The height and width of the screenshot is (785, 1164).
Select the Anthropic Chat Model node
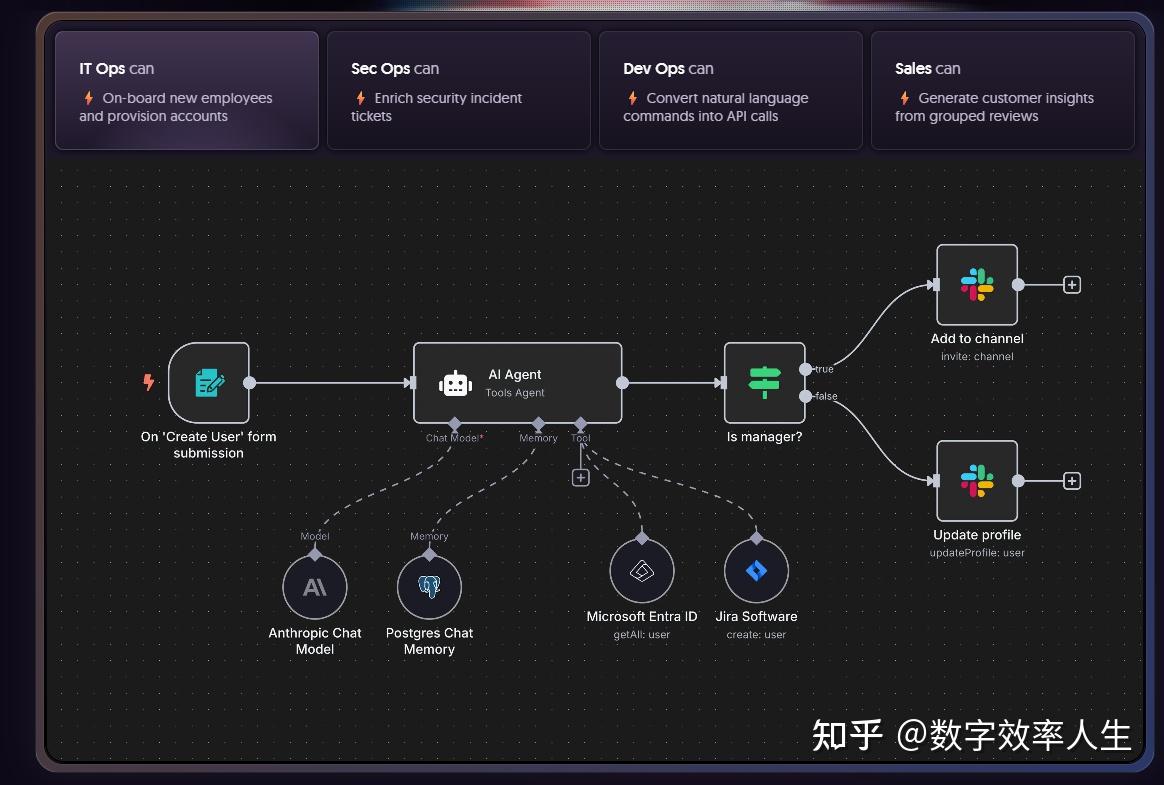tap(315, 587)
